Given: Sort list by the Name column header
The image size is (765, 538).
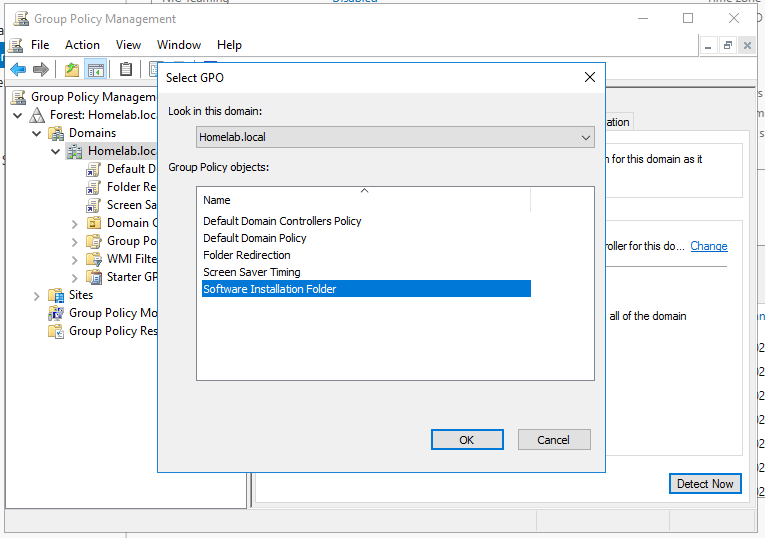Looking at the screenshot, I should (363, 200).
